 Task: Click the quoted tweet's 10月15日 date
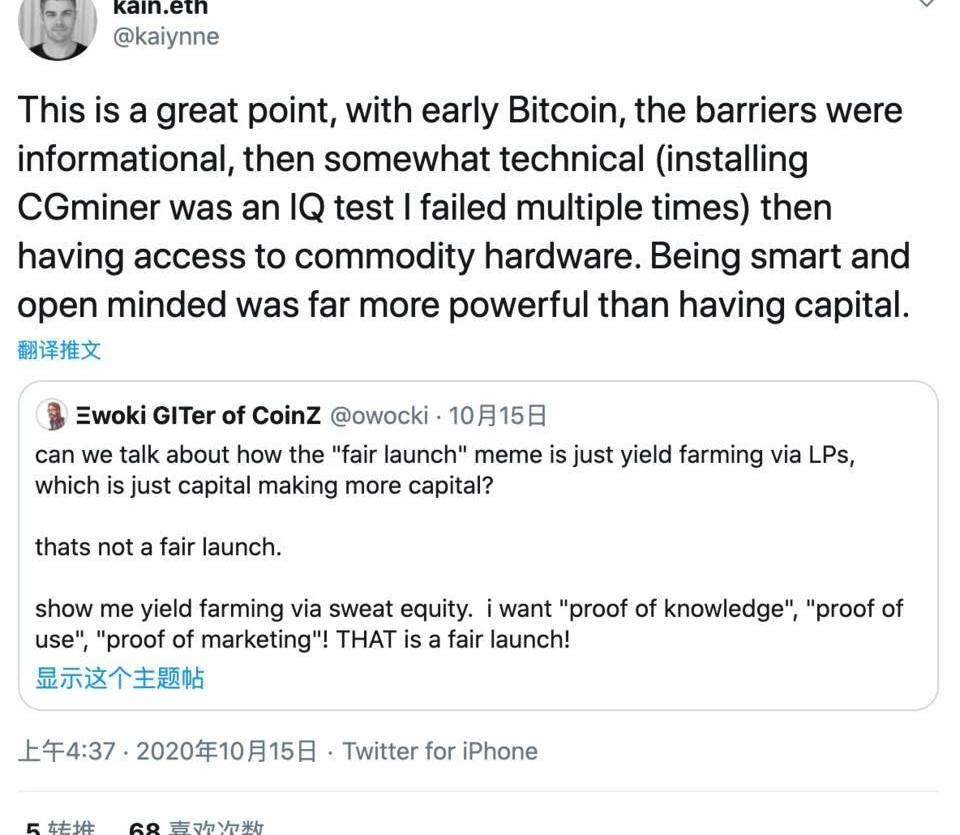[x=498, y=415]
